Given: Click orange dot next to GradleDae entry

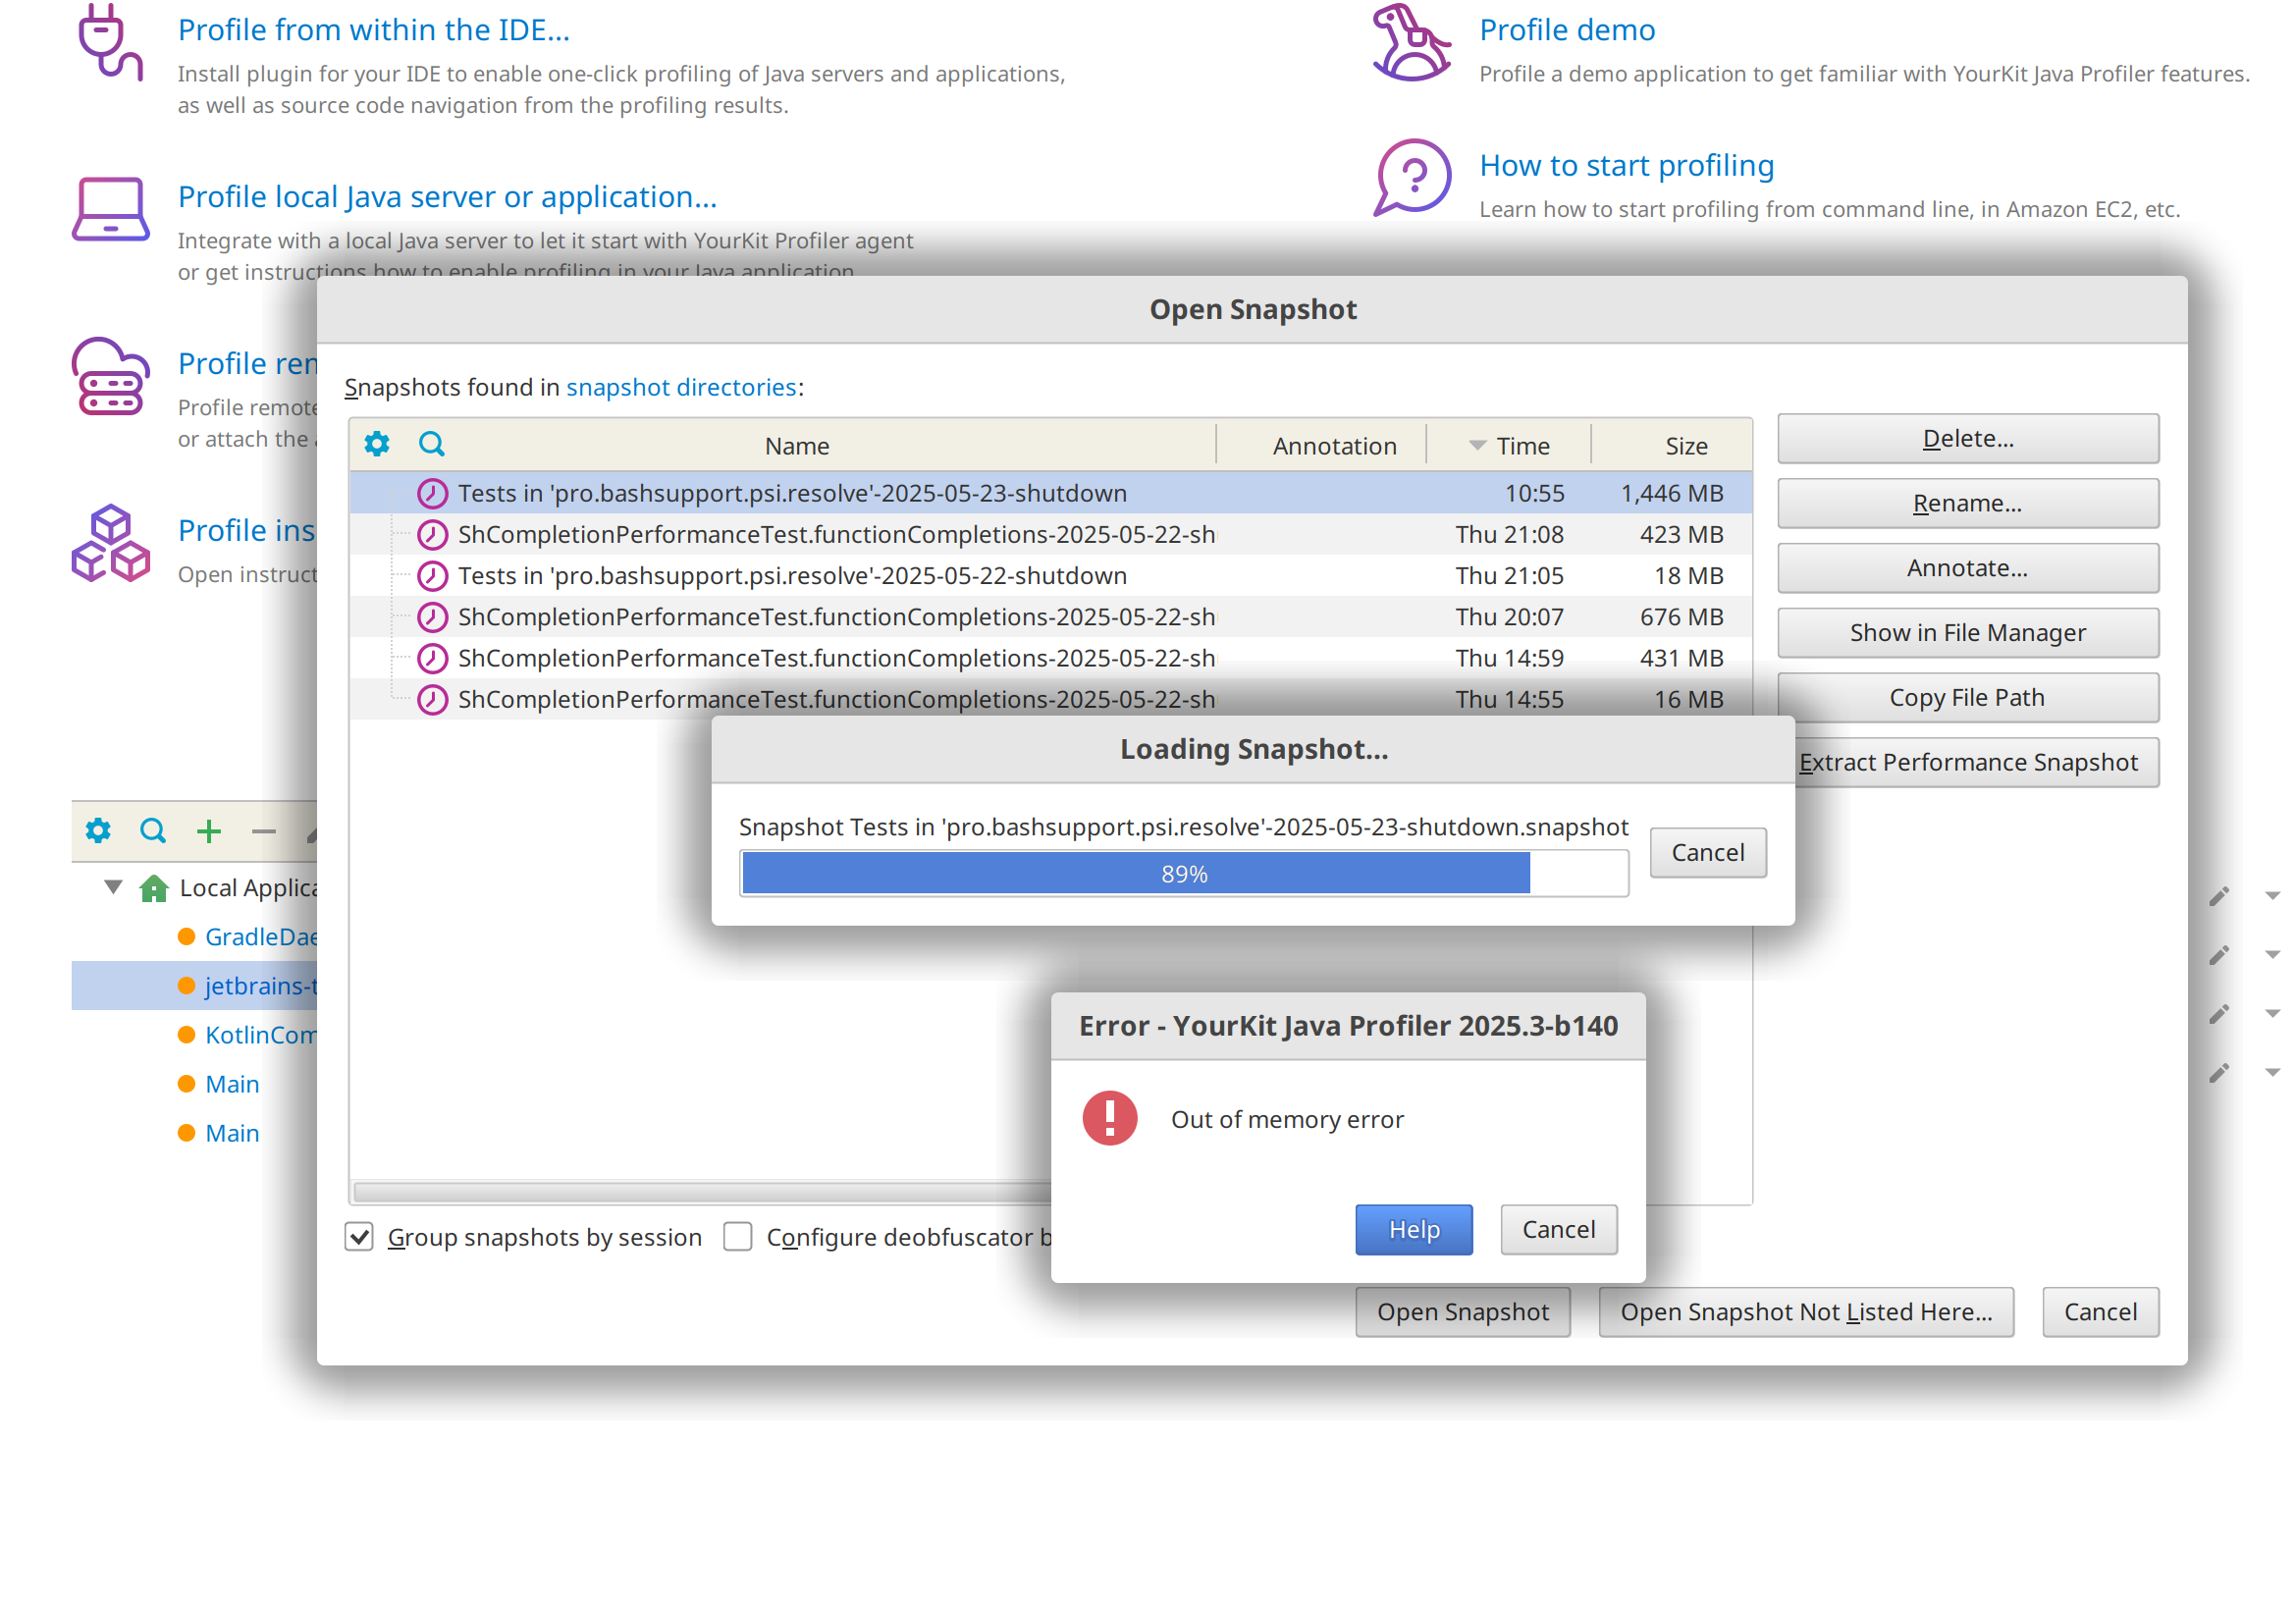Looking at the screenshot, I should [x=186, y=937].
